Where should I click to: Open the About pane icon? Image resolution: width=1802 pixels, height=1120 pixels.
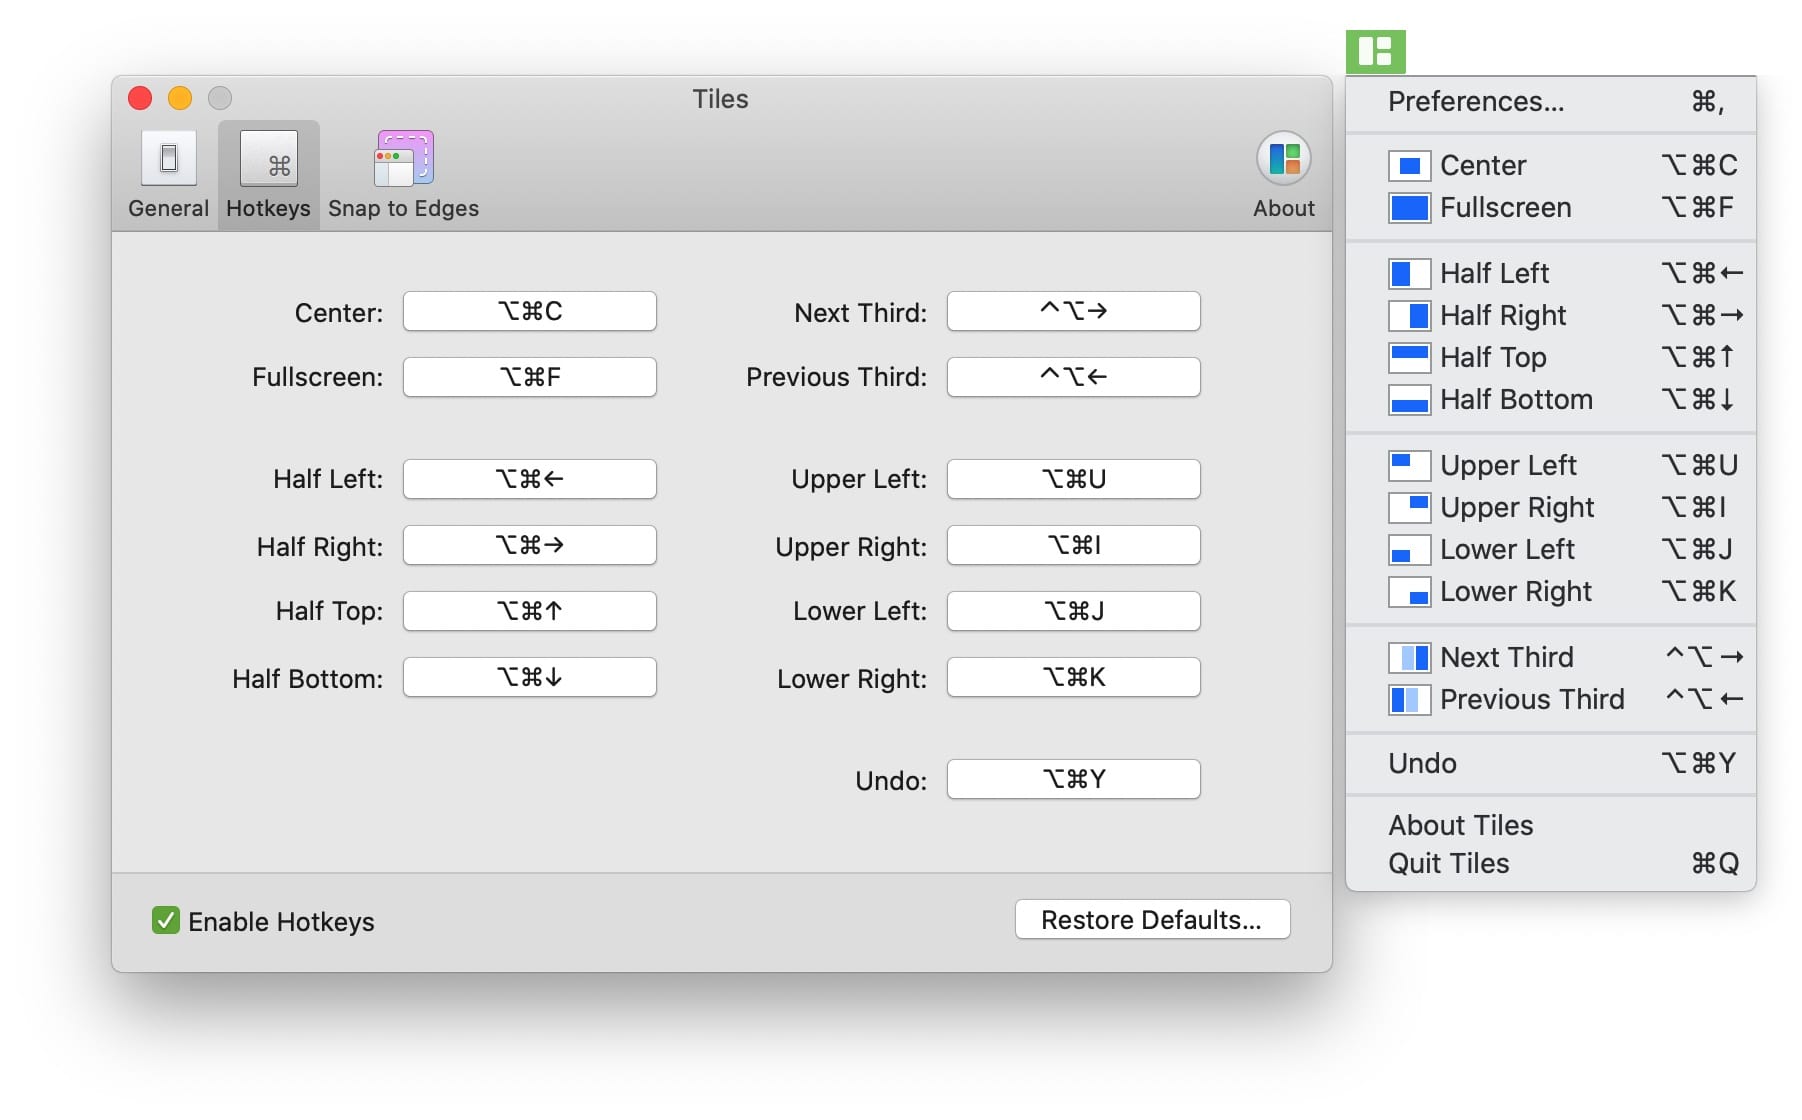1283,160
